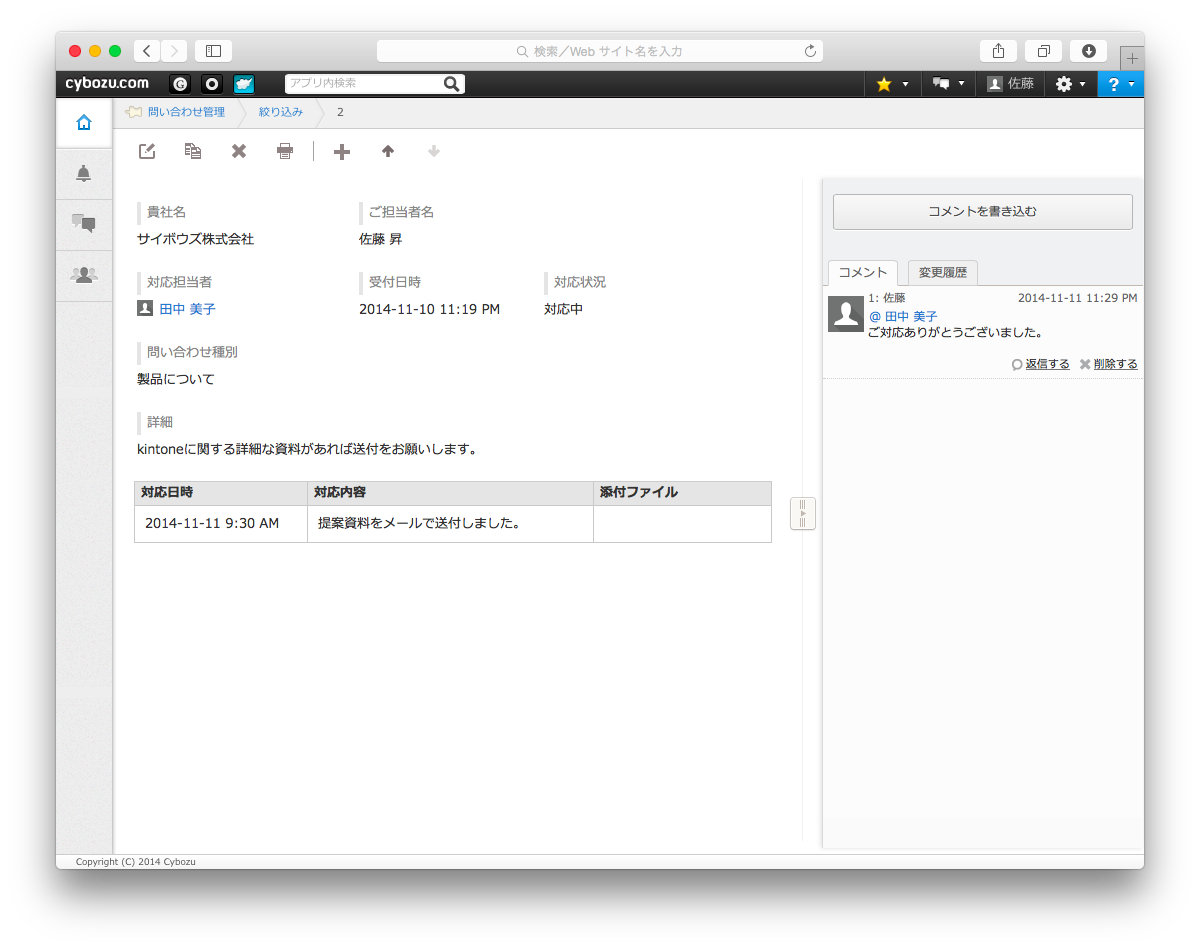Open the edit record pencil icon
The width and height of the screenshot is (1200, 949).
(147, 151)
